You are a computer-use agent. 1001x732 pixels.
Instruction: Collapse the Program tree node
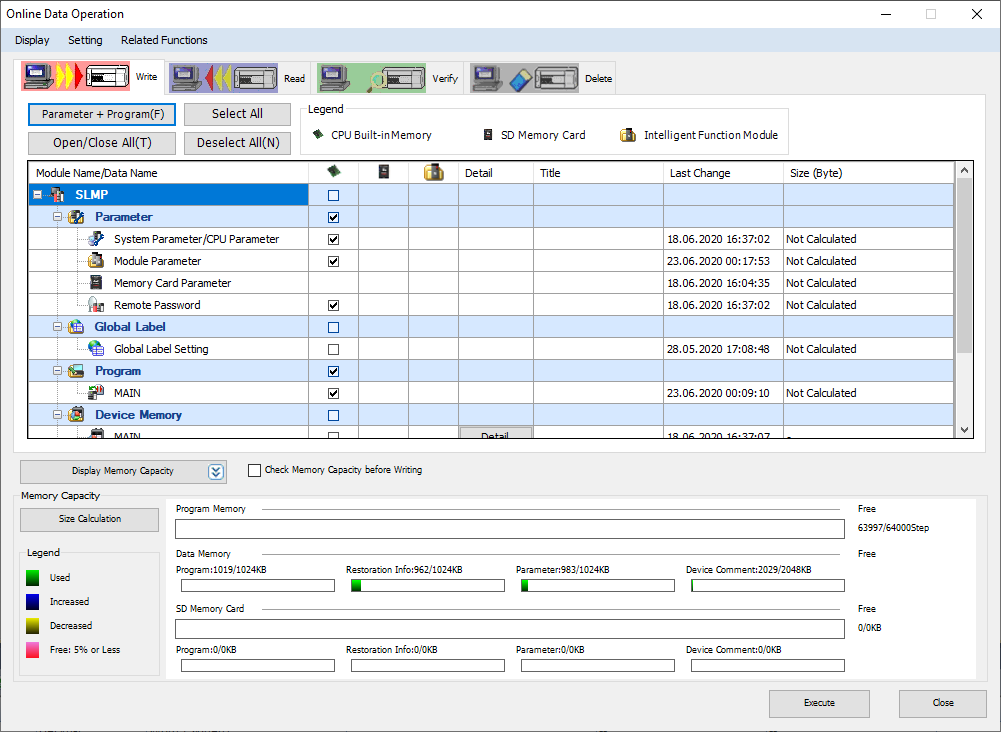pyautogui.click(x=57, y=371)
